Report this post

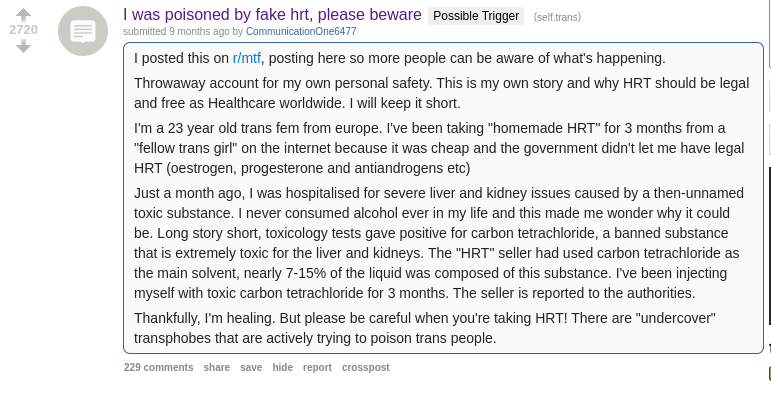[x=317, y=367]
